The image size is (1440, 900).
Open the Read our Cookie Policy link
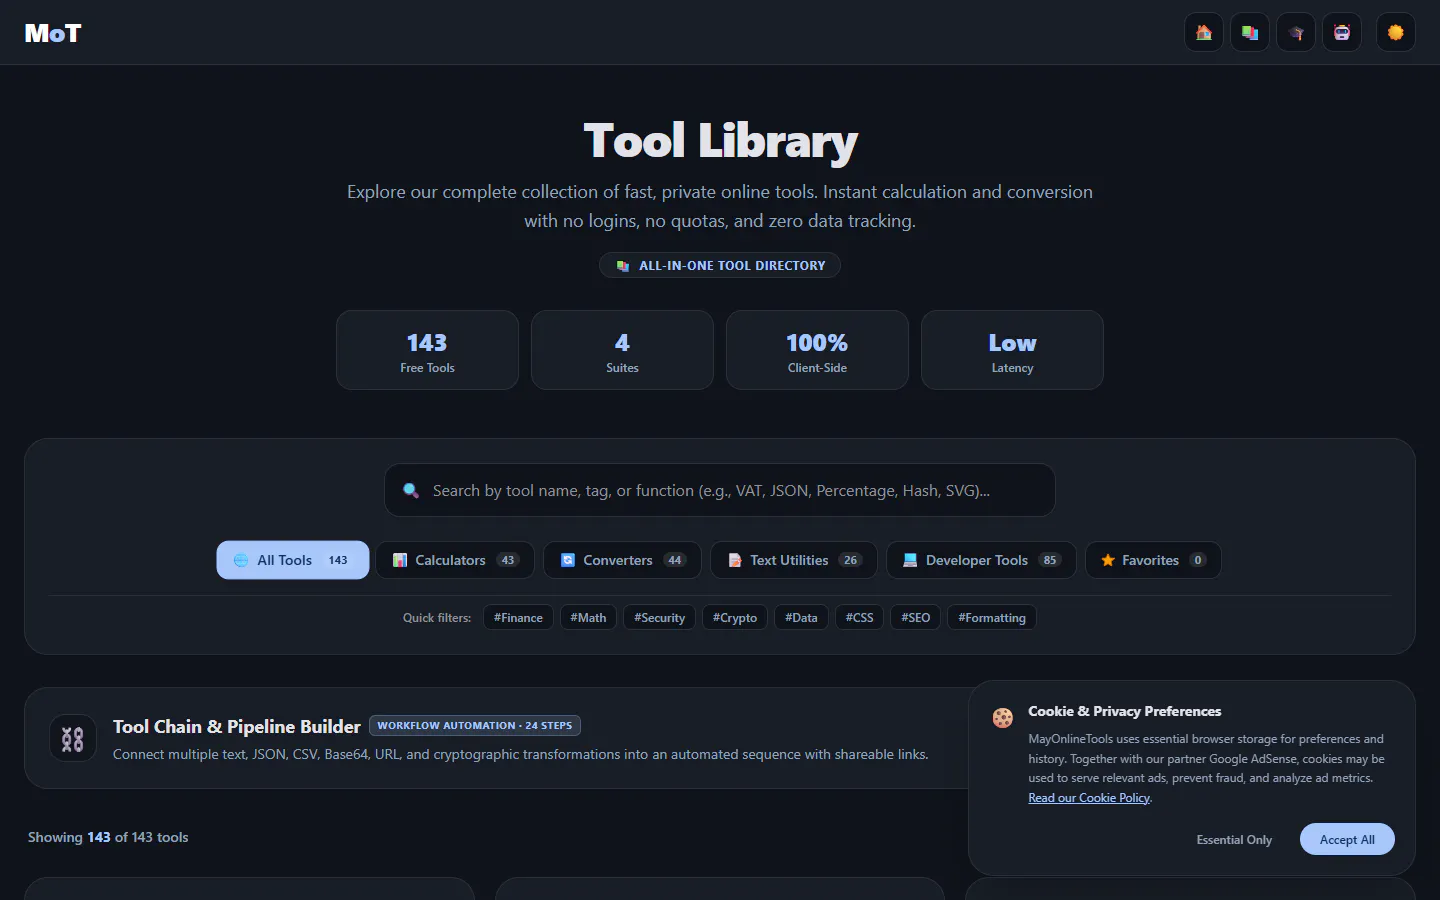click(x=1089, y=798)
